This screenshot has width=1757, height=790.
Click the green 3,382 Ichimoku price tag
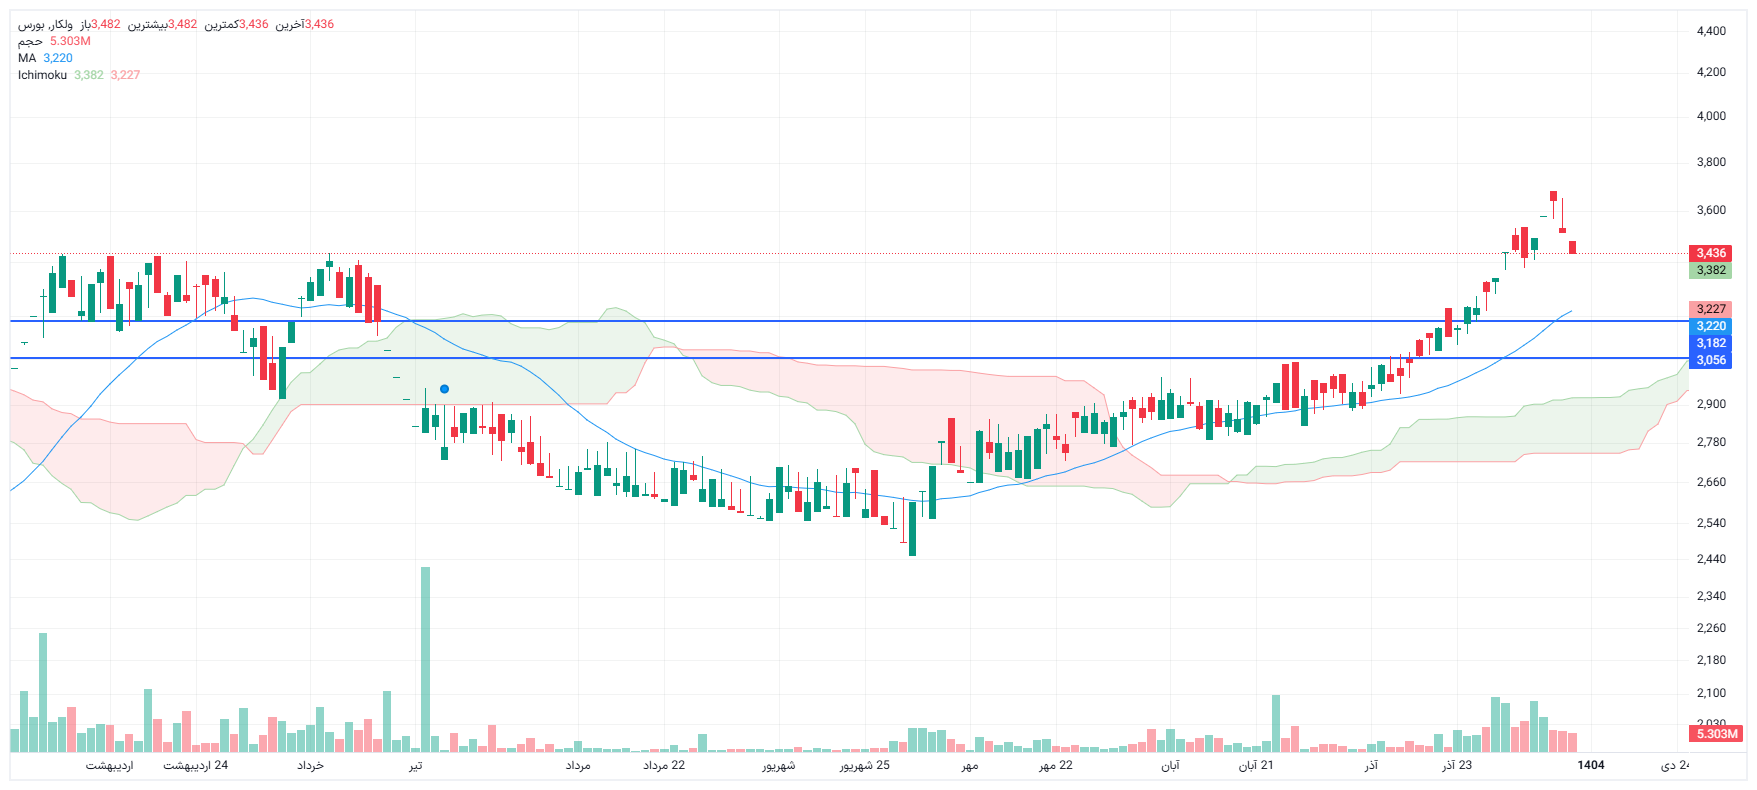click(x=1710, y=270)
